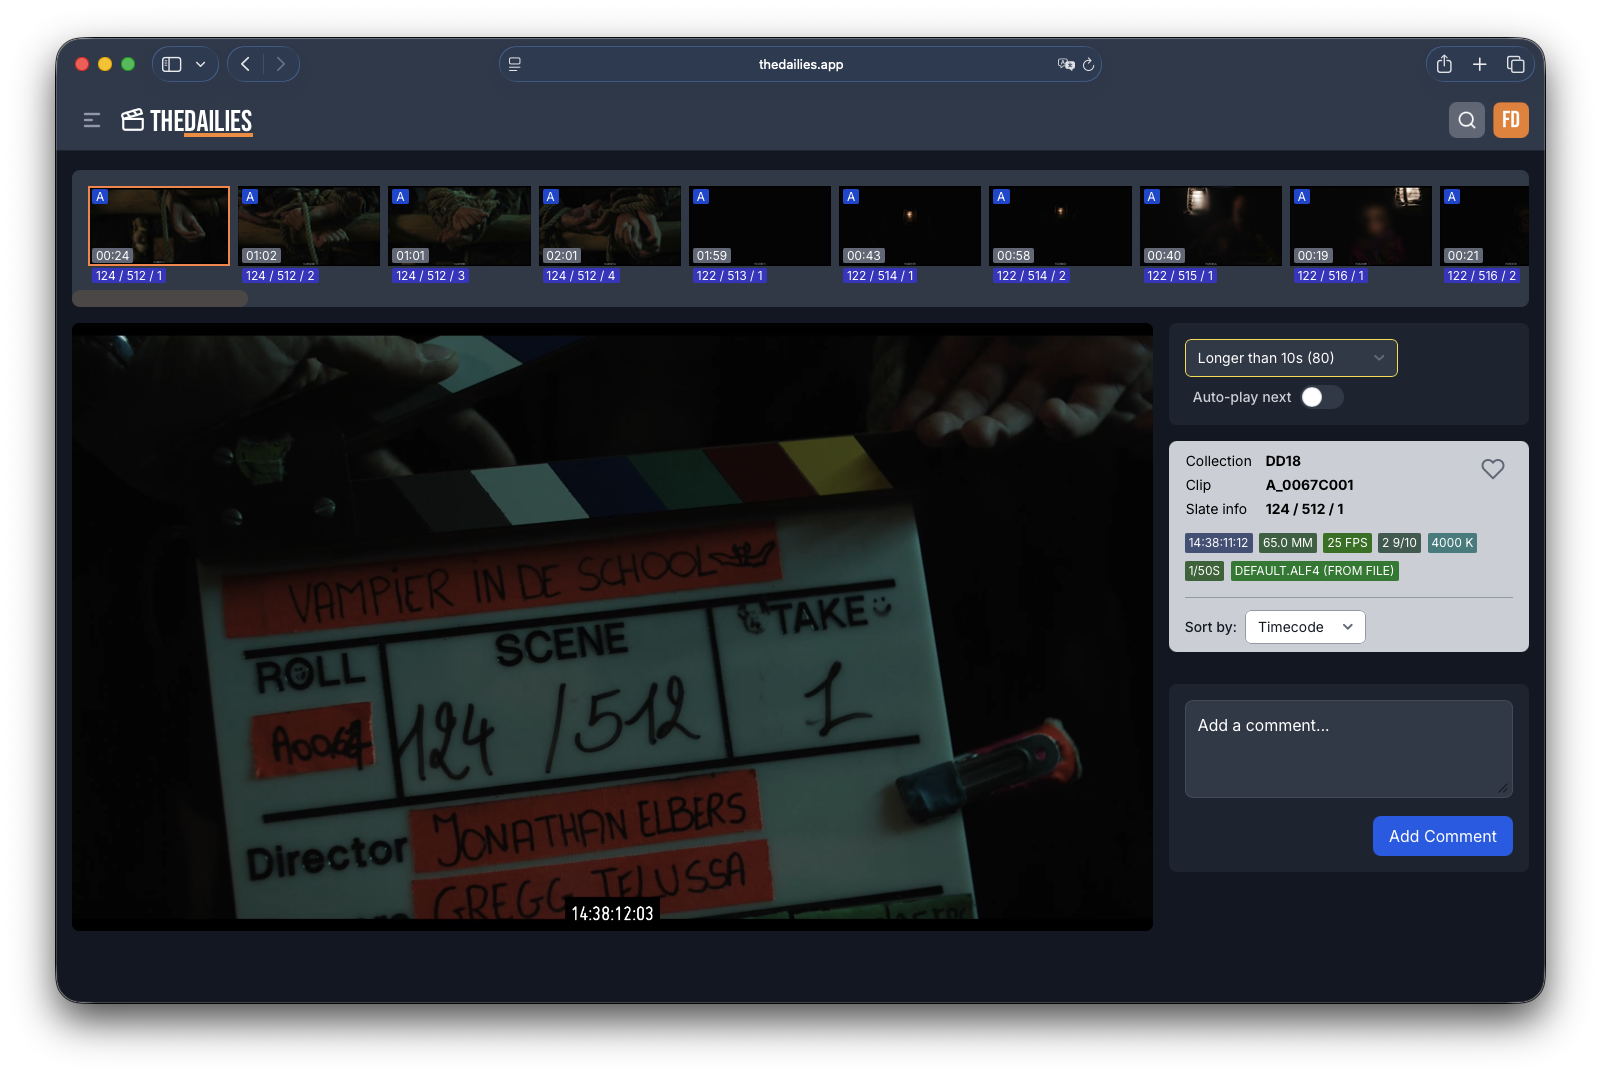Select thumbnail for clip 122 / 515 / 1
1601x1077 pixels.
click(x=1210, y=226)
